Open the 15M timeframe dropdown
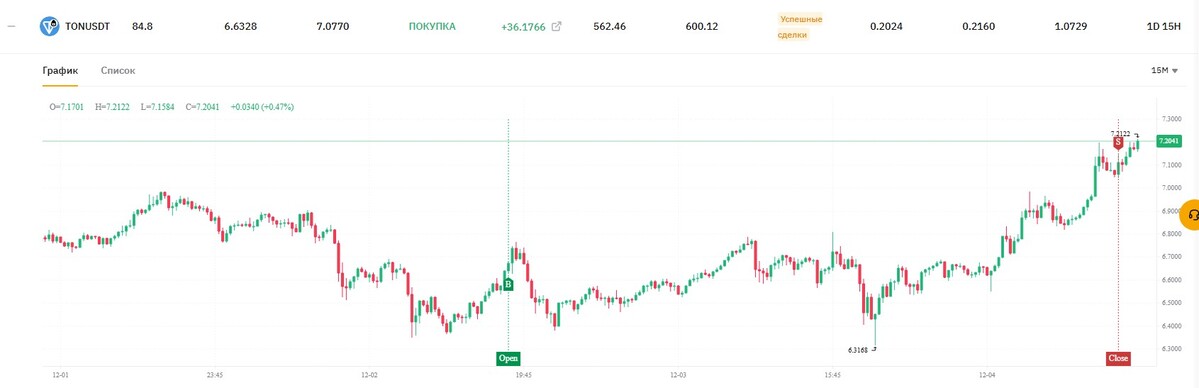The image size is (1199, 388). click(x=1164, y=70)
